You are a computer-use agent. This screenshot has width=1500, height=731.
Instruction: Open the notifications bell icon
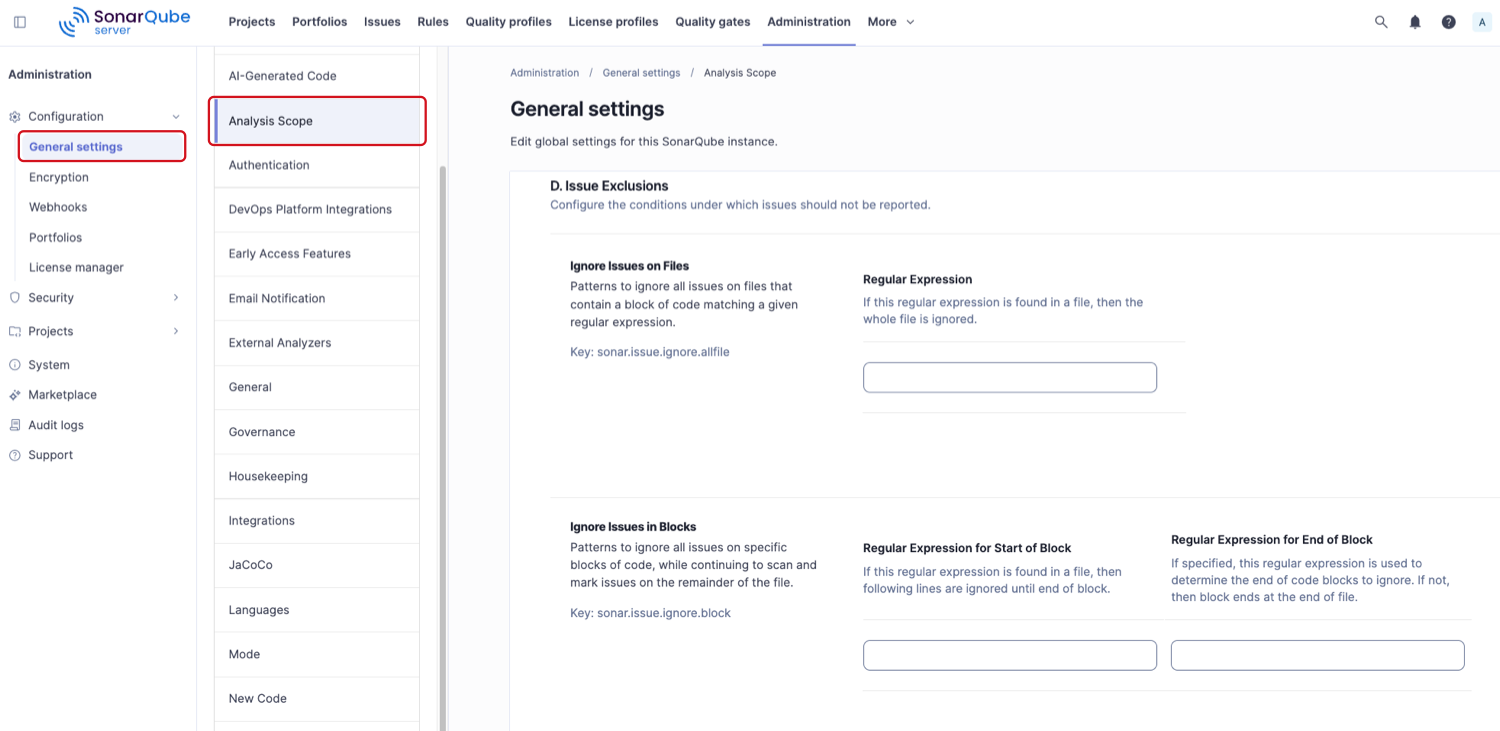click(x=1415, y=22)
